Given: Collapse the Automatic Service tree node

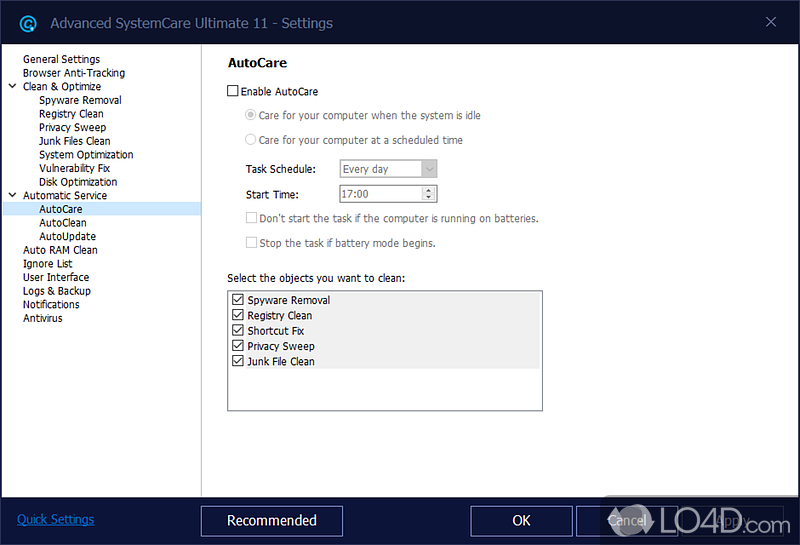Looking at the screenshot, I should pyautogui.click(x=13, y=195).
